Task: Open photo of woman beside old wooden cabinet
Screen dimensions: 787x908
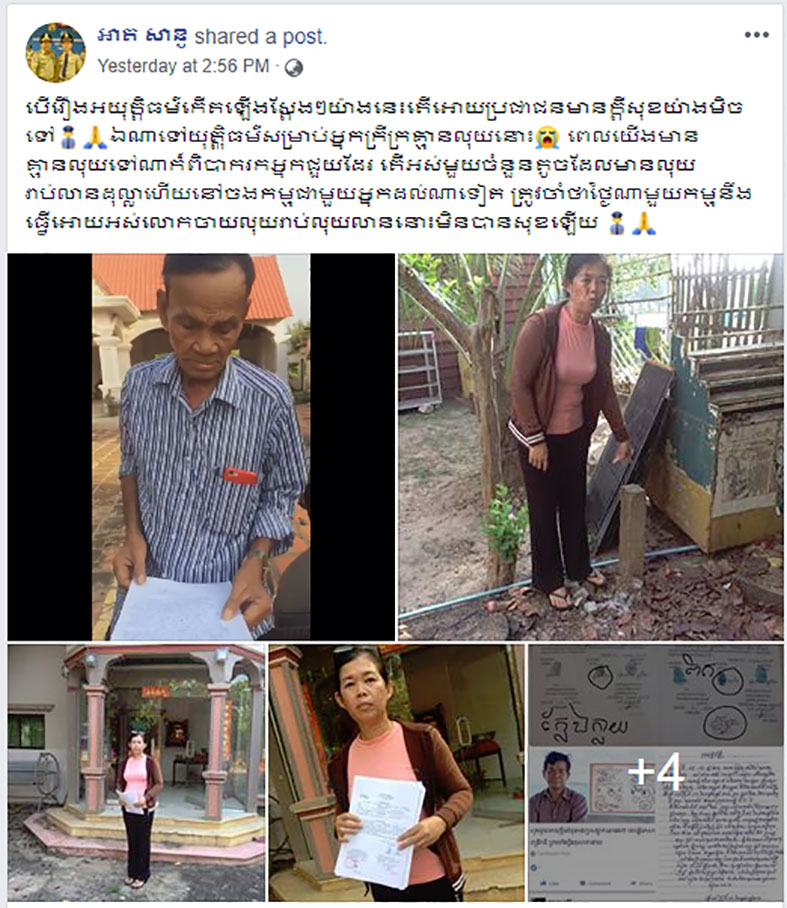Action: (590, 446)
